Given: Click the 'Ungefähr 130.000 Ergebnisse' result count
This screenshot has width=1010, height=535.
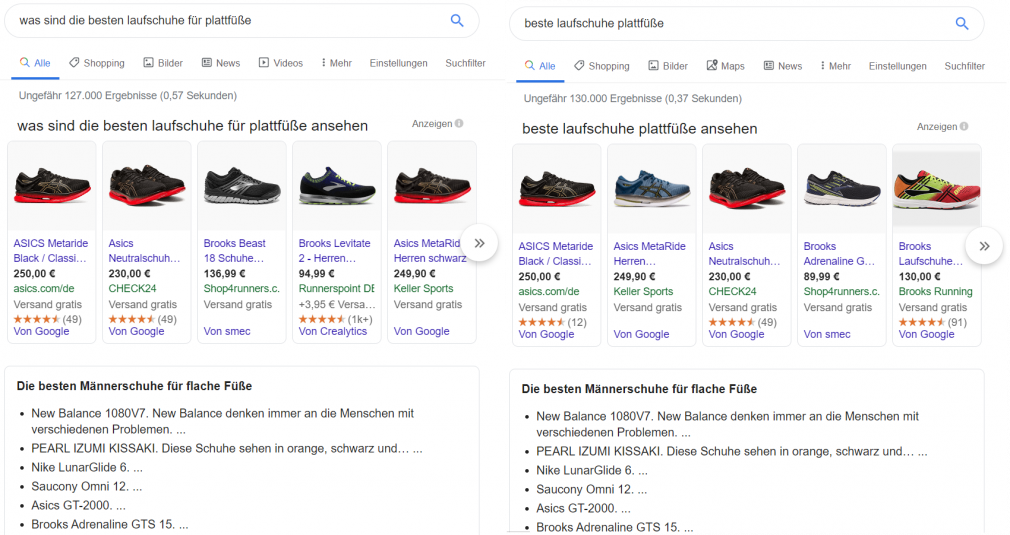Looking at the screenshot, I should pyautogui.click(x=633, y=99).
